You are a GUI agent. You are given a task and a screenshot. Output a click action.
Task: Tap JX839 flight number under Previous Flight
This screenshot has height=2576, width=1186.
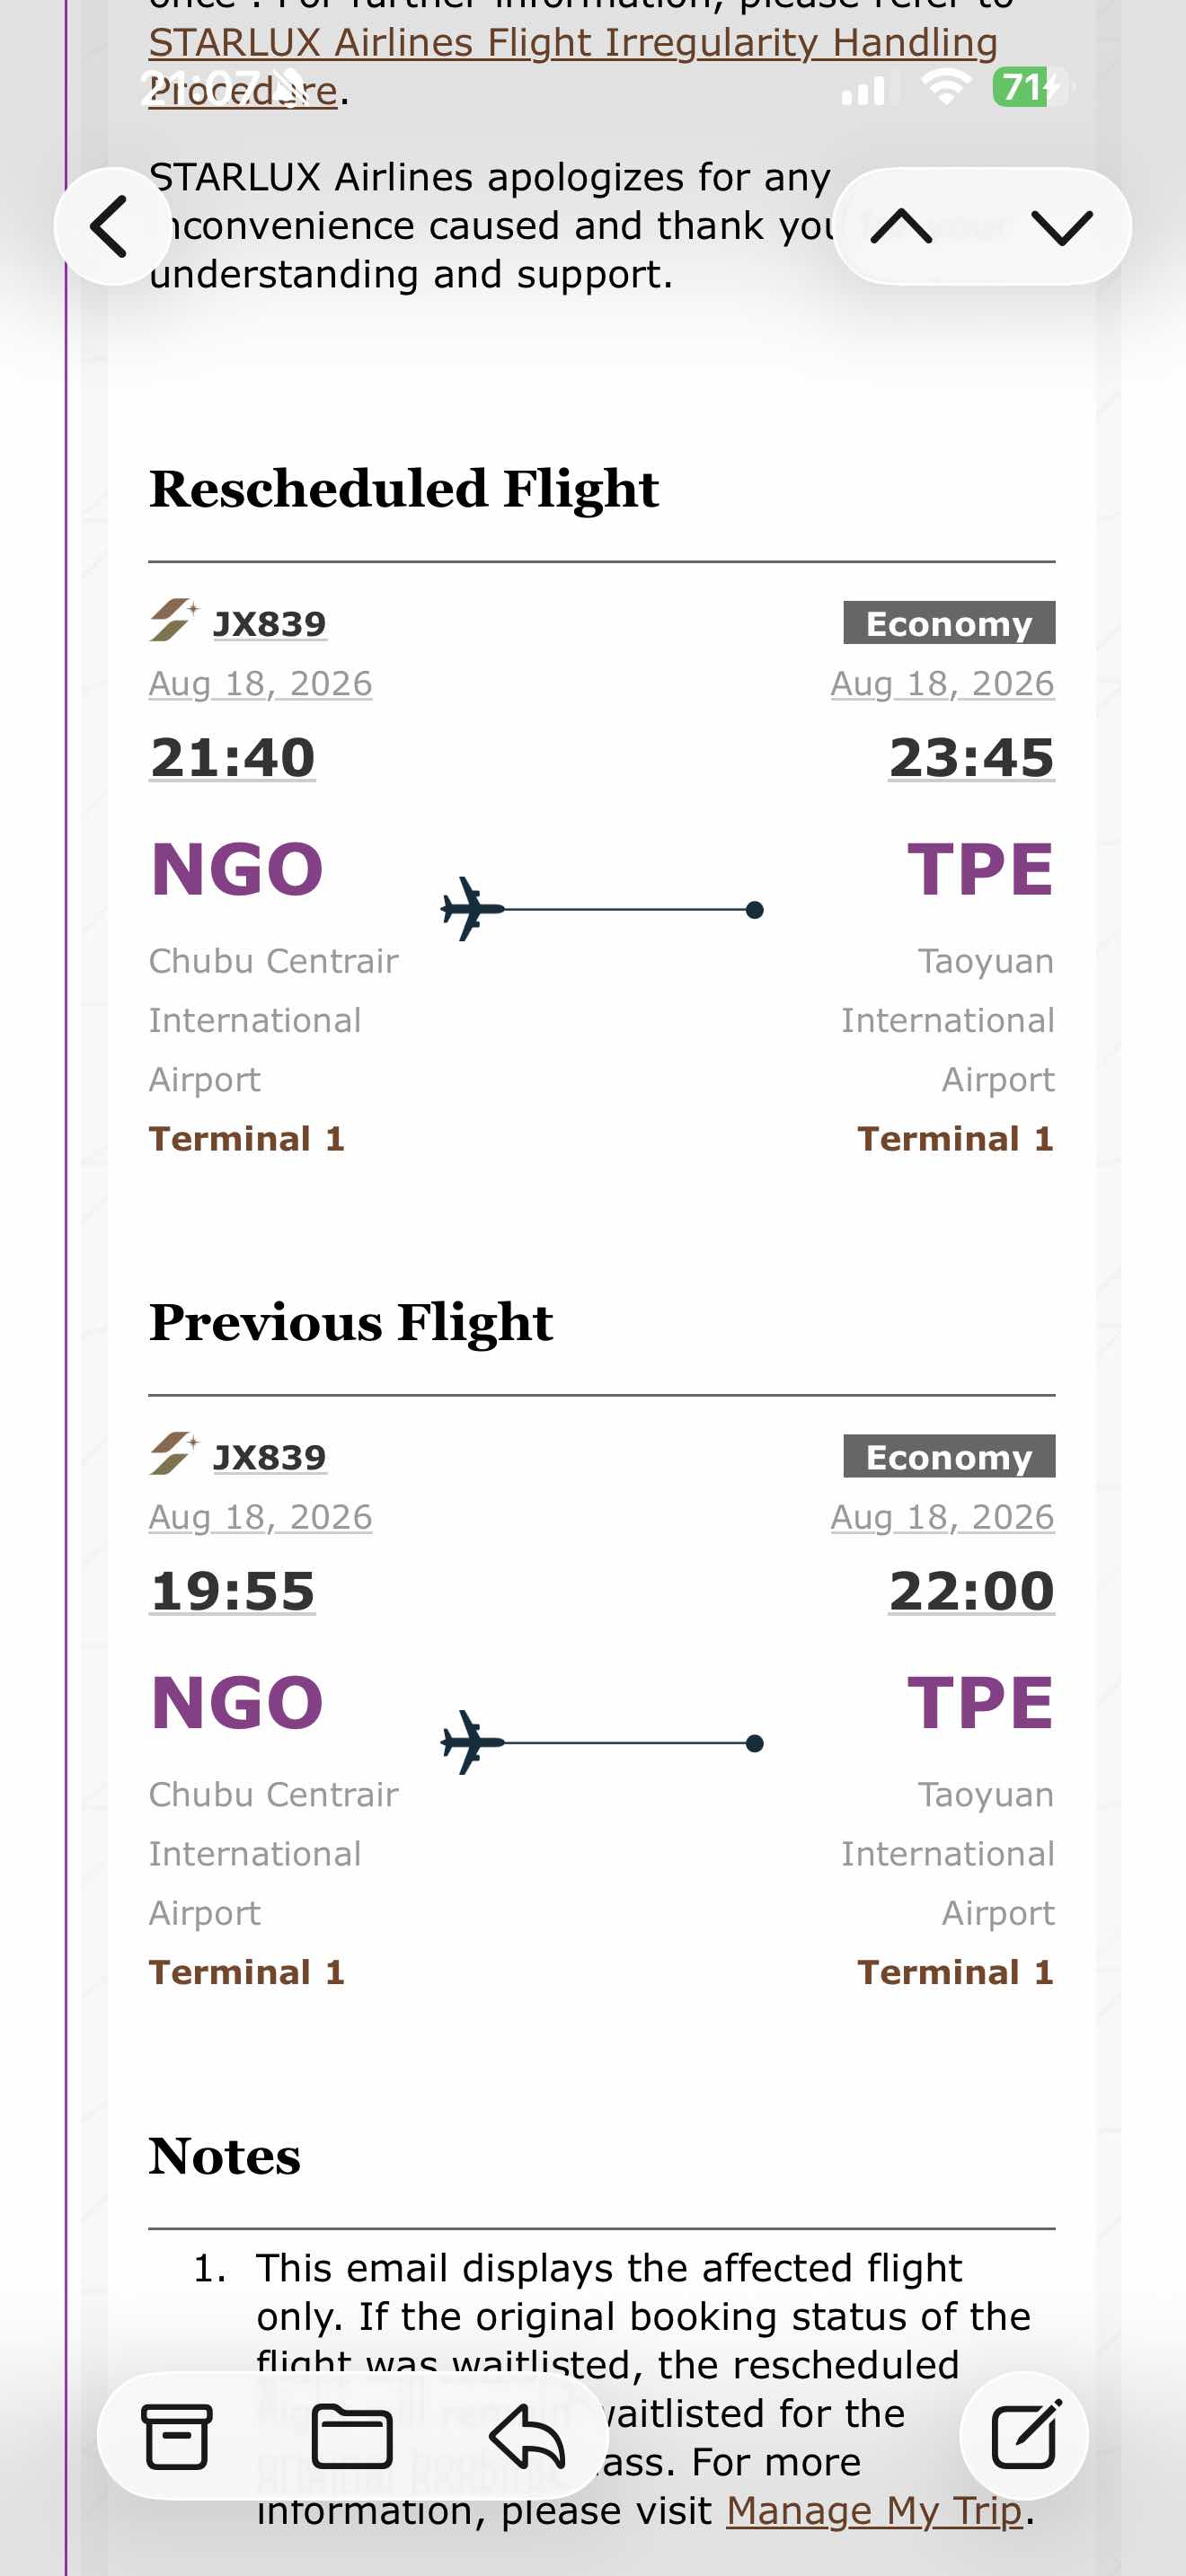(x=269, y=1457)
